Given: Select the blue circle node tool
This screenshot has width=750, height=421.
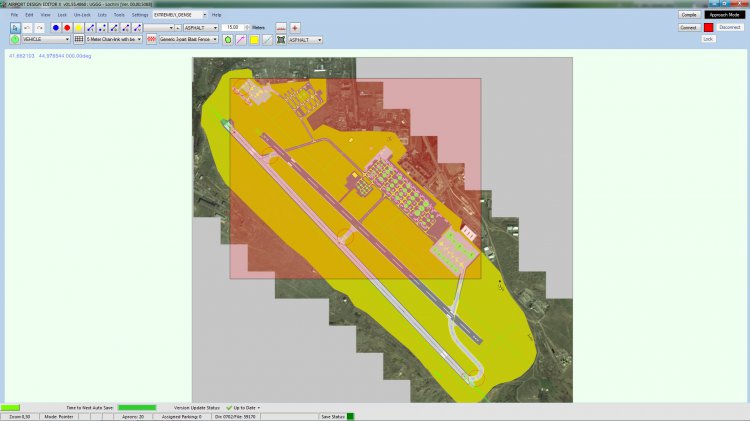Looking at the screenshot, I should click(55, 28).
